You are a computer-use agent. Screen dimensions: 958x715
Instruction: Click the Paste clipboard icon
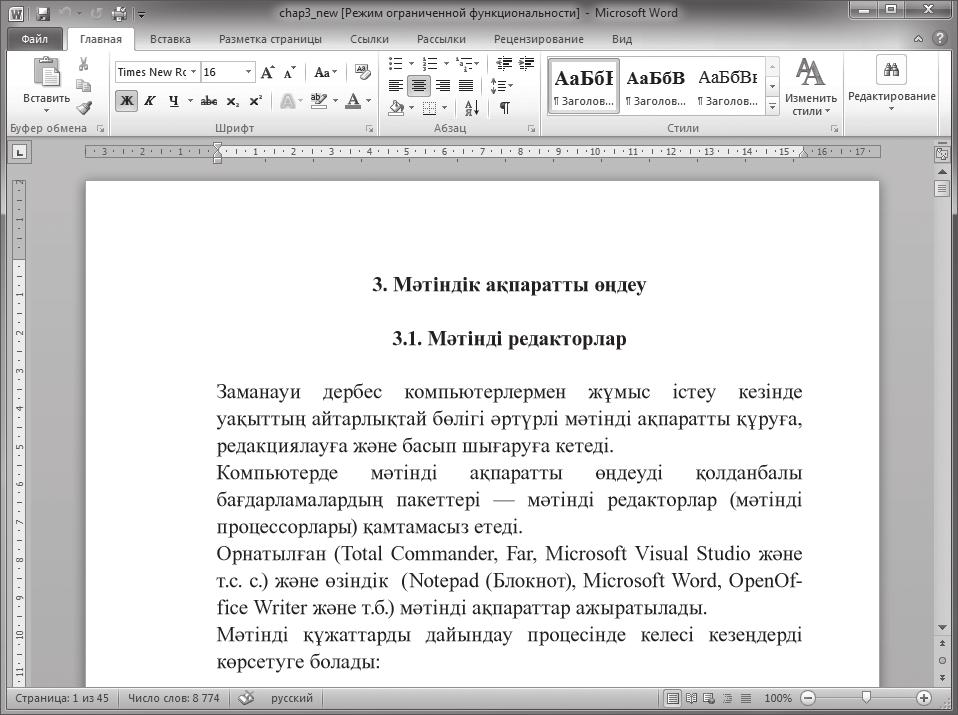point(46,72)
